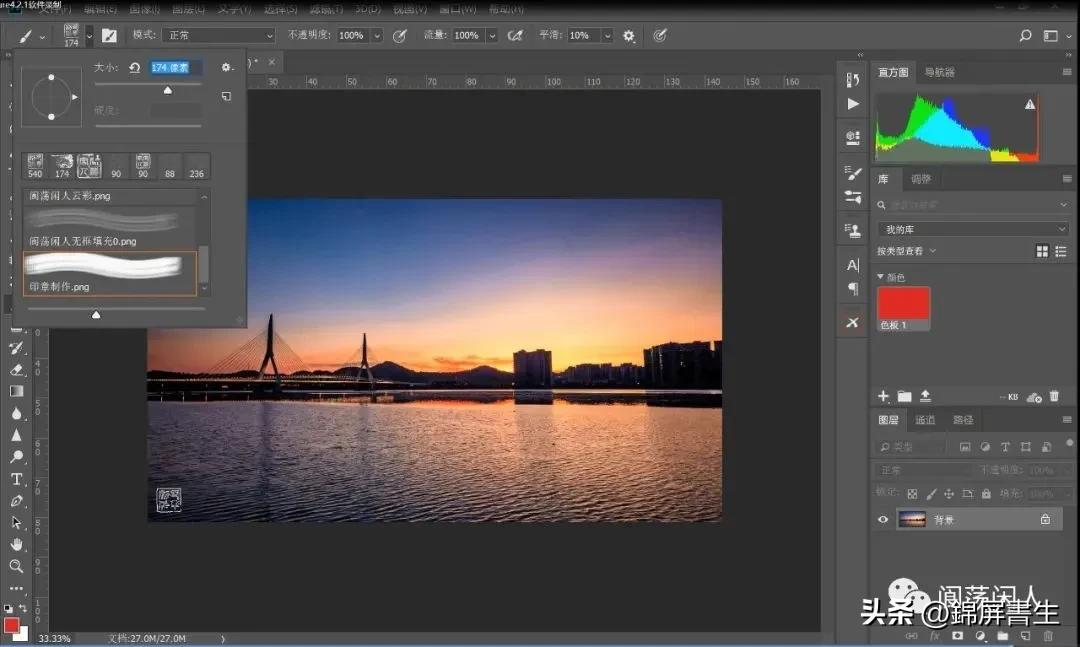The width and height of the screenshot is (1080, 647).
Task: Select the Hand tool
Action: coord(16,544)
